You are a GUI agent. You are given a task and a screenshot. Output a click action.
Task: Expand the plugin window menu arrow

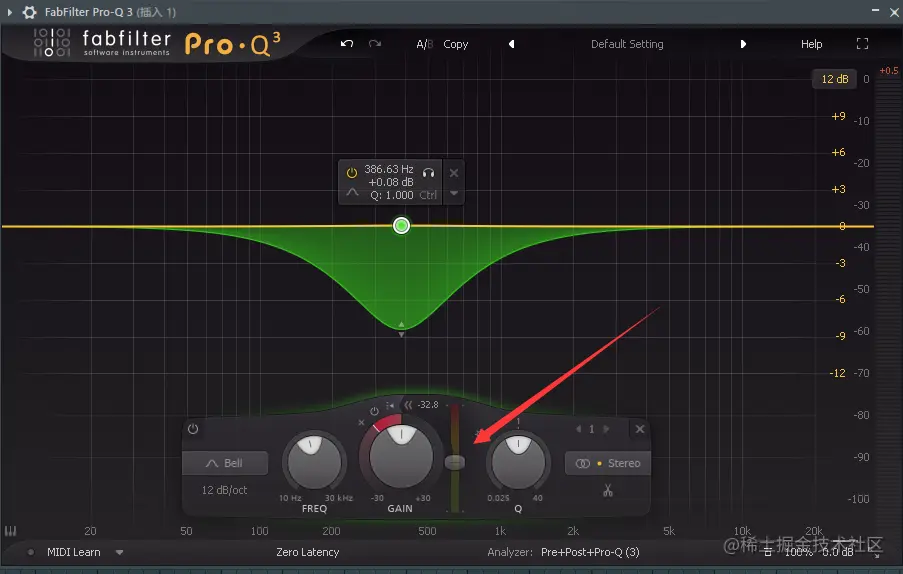point(9,12)
